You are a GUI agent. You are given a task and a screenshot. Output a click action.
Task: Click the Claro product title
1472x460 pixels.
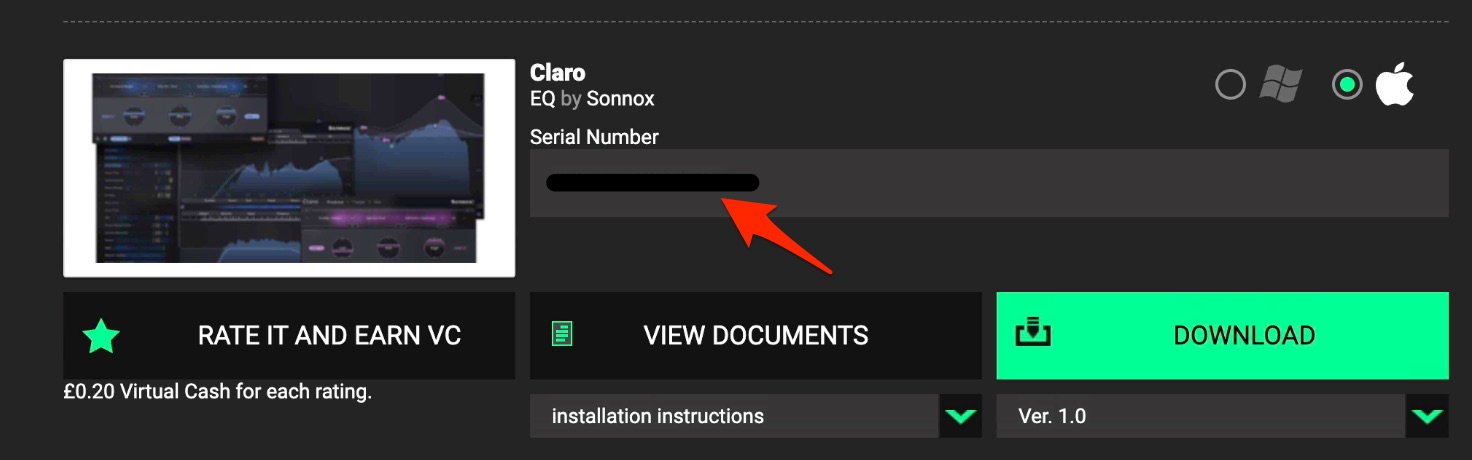(x=557, y=72)
